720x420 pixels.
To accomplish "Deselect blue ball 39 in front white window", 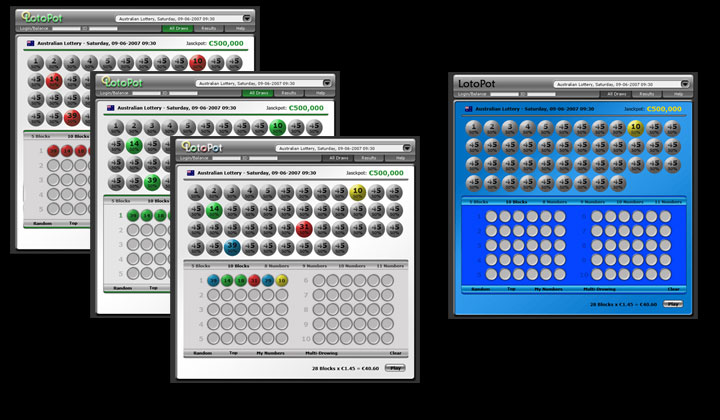I will click(x=232, y=247).
